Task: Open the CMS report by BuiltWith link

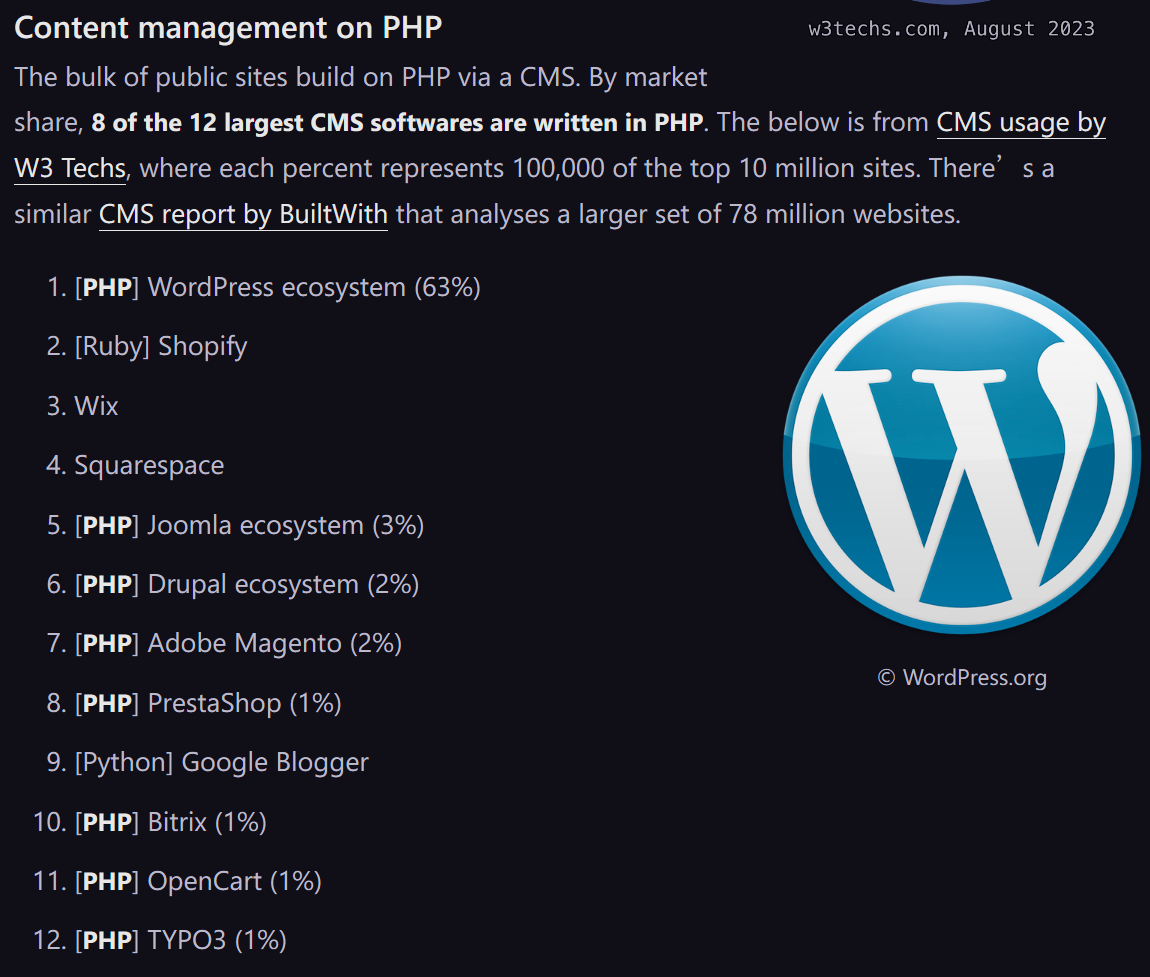Action: (x=243, y=214)
